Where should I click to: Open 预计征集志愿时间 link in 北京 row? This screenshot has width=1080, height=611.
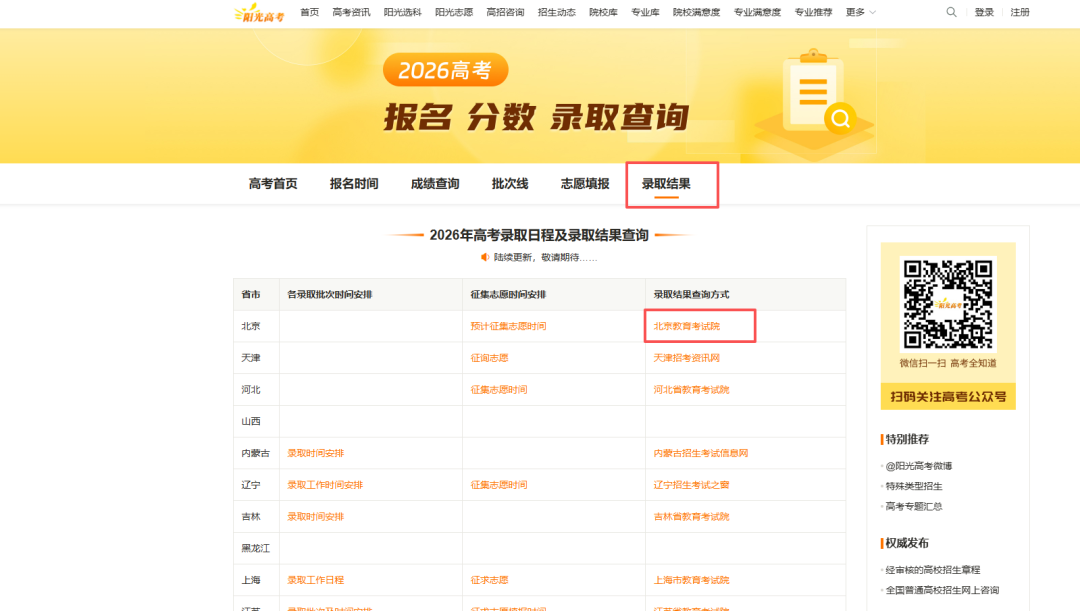pos(508,327)
